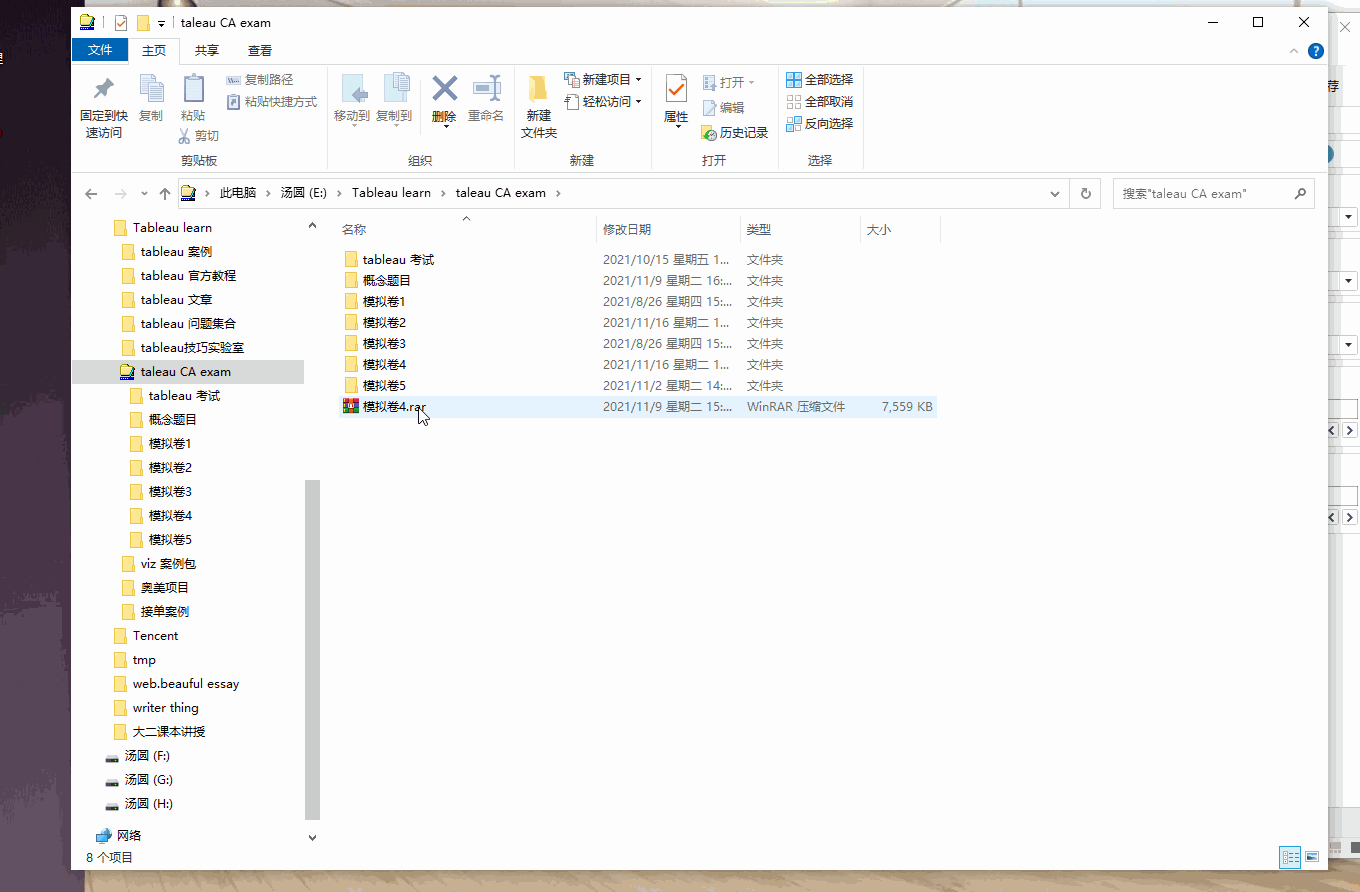Viewport: 1360px width, 892px height.
Task: Click 汤圆 (E:) in address breadcrumb
Action: coord(304,193)
